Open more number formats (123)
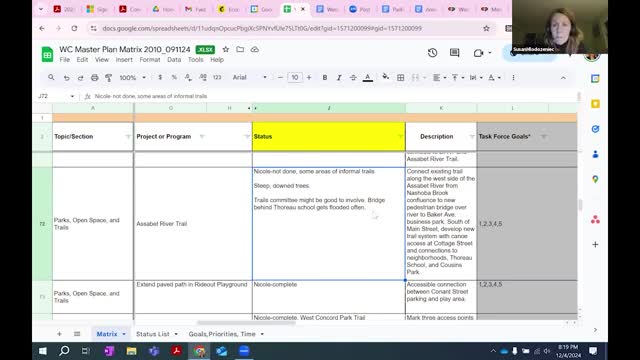This screenshot has width=640, height=360. click(x=217, y=78)
